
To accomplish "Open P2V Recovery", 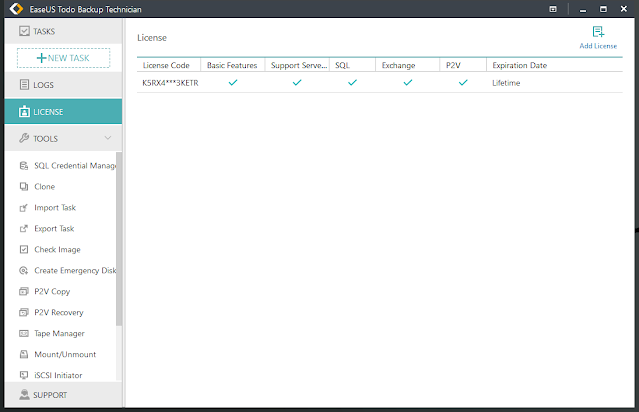I will (59, 312).
